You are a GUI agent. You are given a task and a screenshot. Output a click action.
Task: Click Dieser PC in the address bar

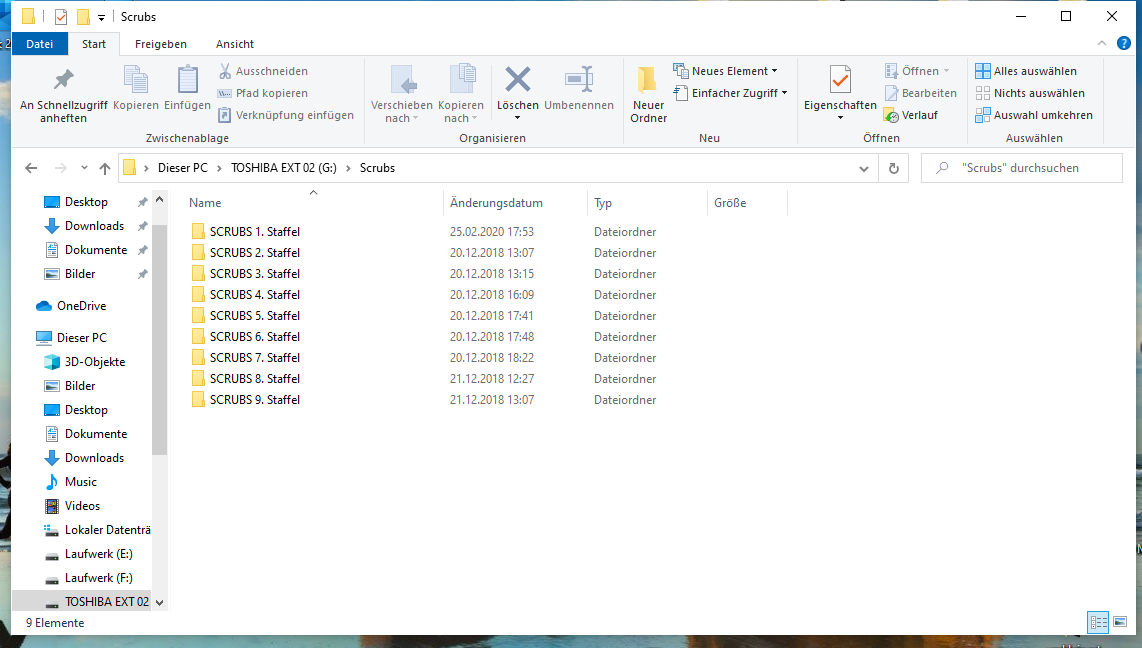183,168
